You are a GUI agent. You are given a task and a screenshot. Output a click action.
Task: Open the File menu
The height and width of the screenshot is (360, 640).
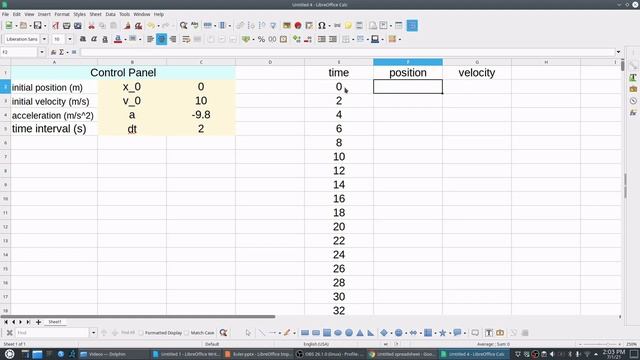click(x=5, y=14)
